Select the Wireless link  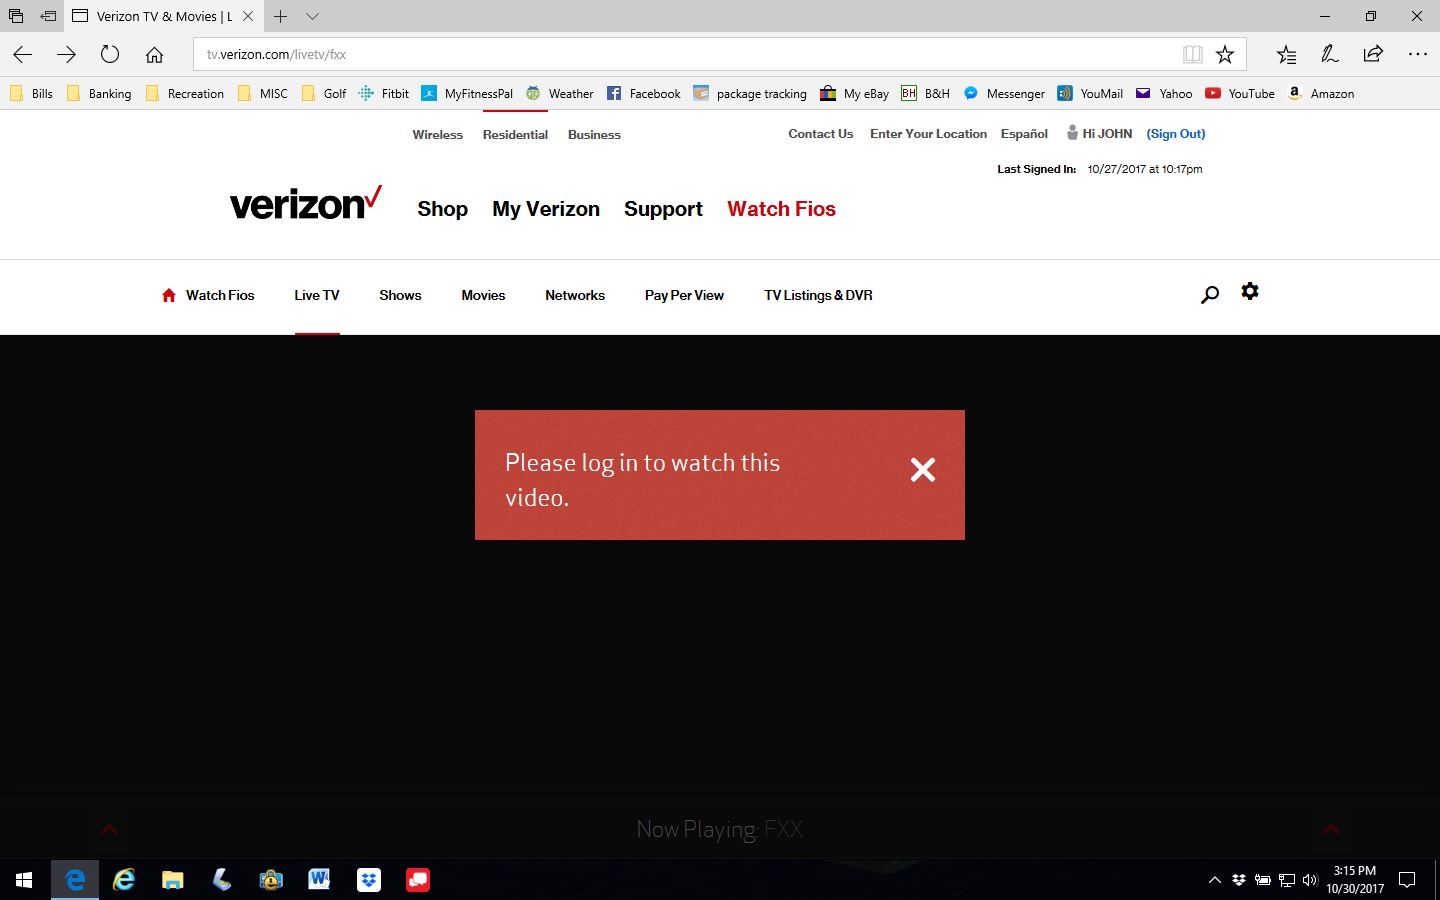click(x=438, y=134)
